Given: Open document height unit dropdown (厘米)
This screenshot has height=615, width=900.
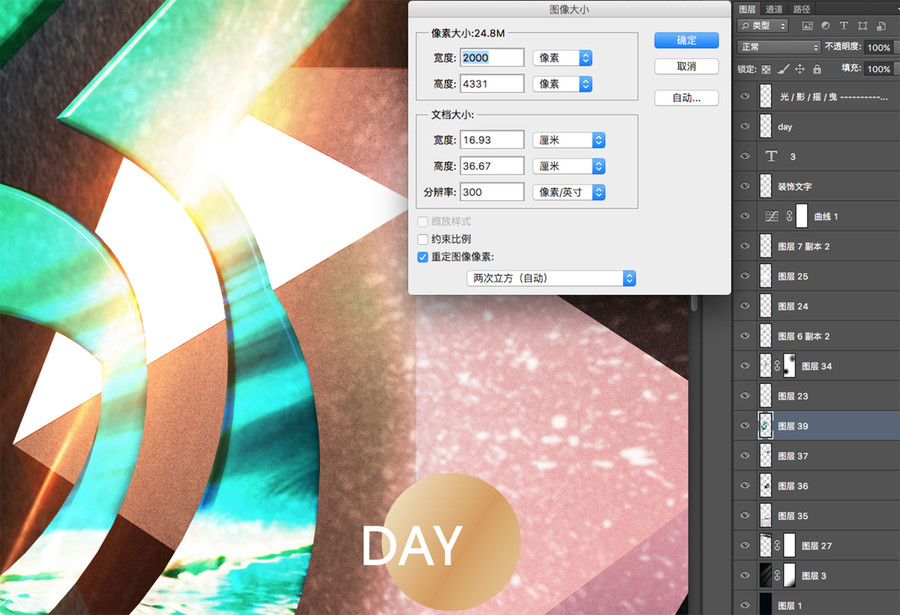Looking at the screenshot, I should (x=569, y=167).
